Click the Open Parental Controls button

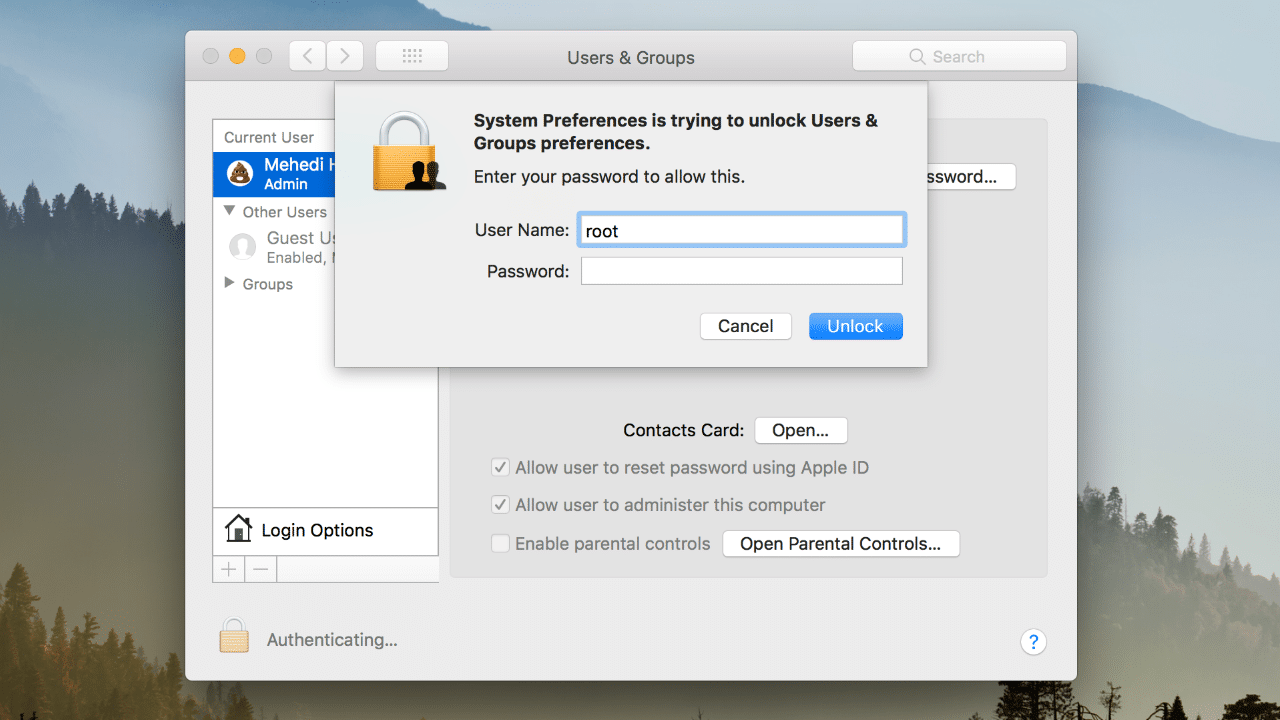(x=840, y=544)
